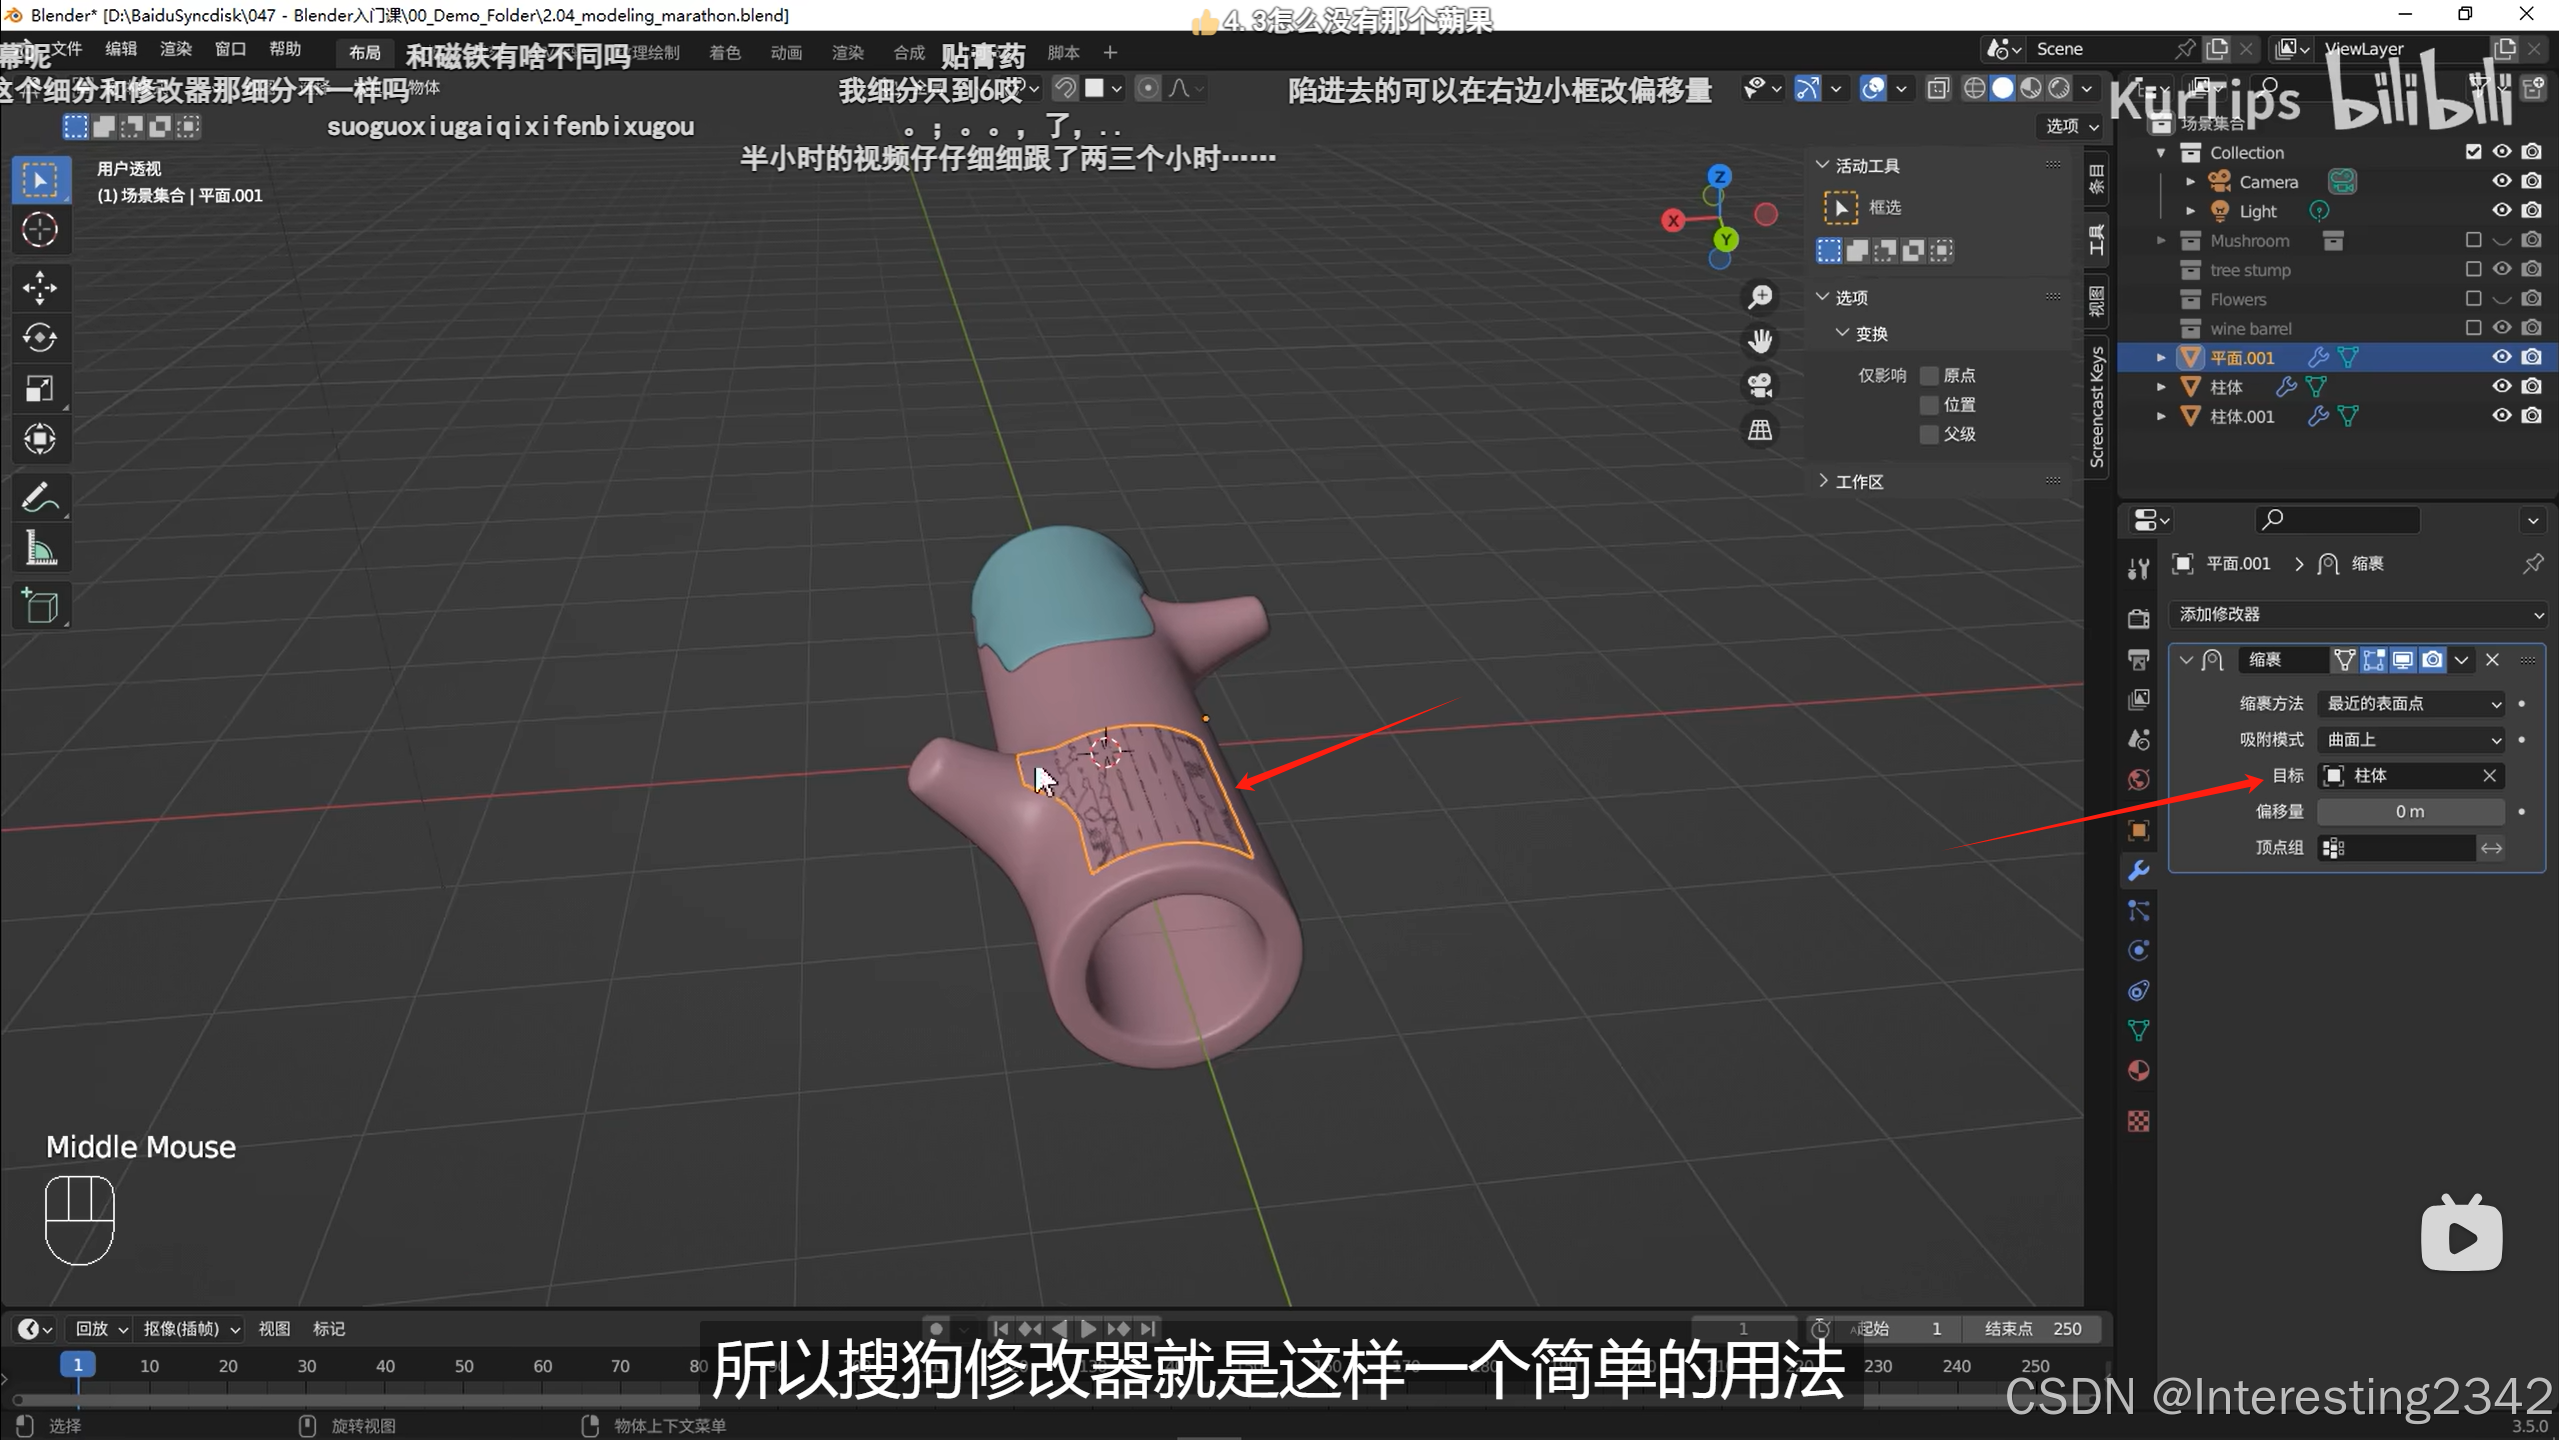Enable the 位置 checkbox
The height and width of the screenshot is (1440, 2559).
pos(1929,405)
